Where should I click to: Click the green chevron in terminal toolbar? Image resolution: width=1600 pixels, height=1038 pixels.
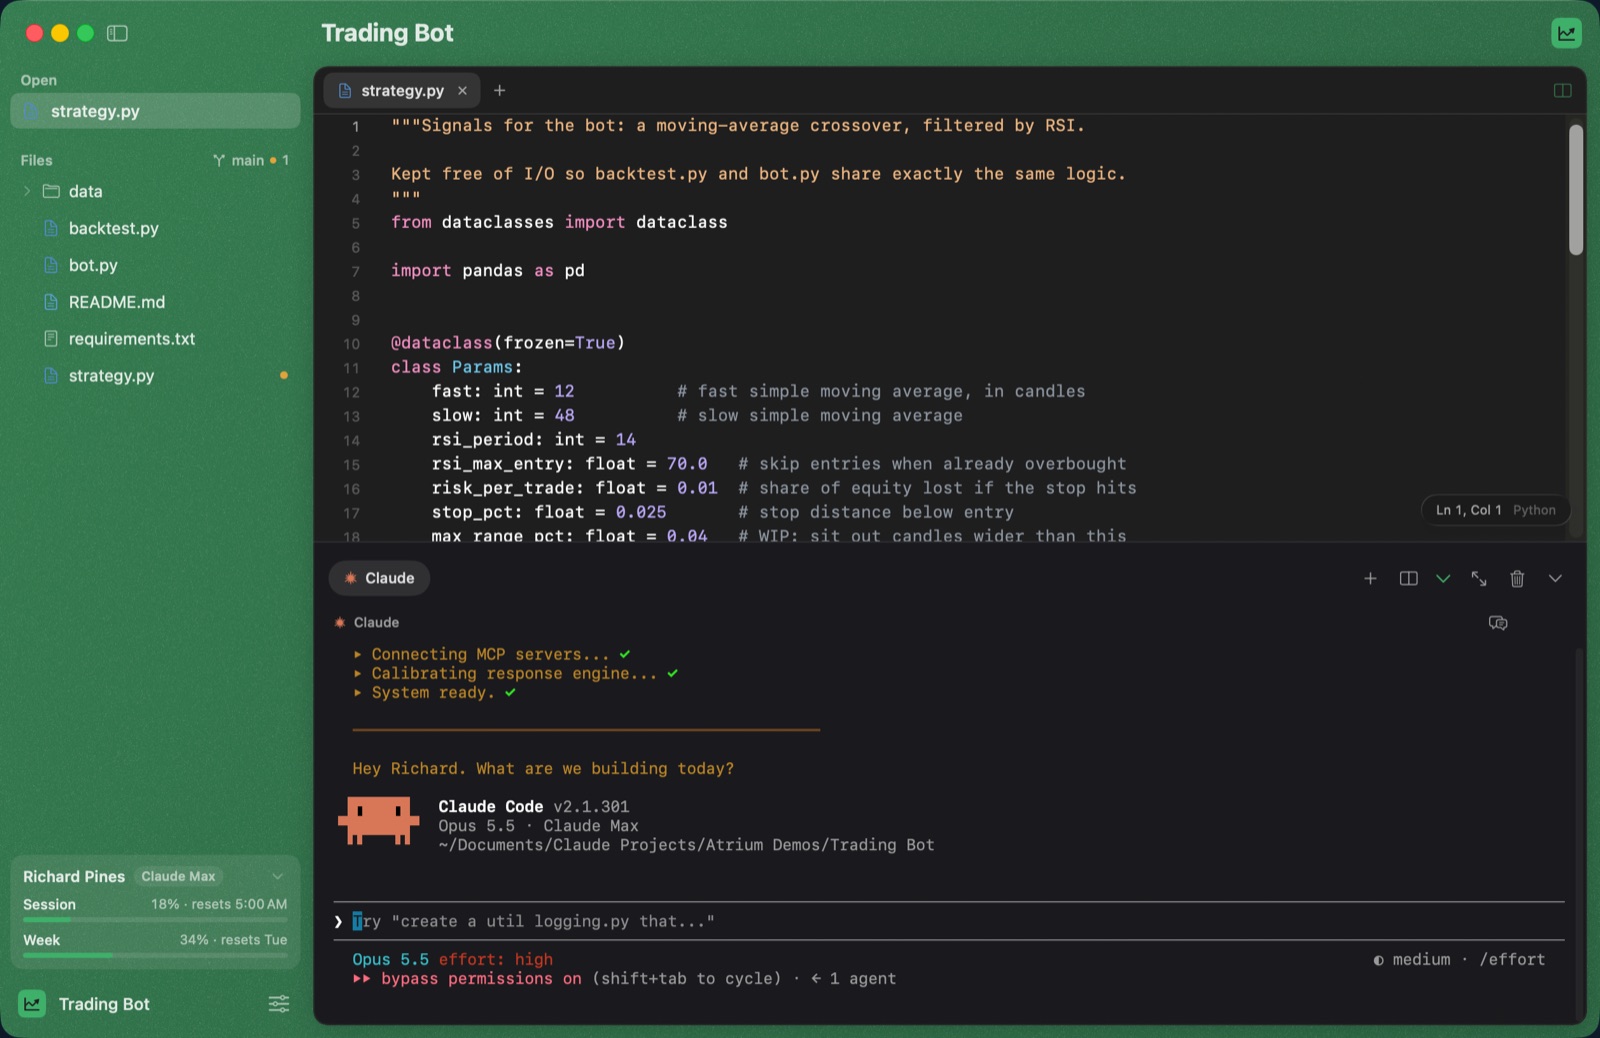click(1443, 578)
